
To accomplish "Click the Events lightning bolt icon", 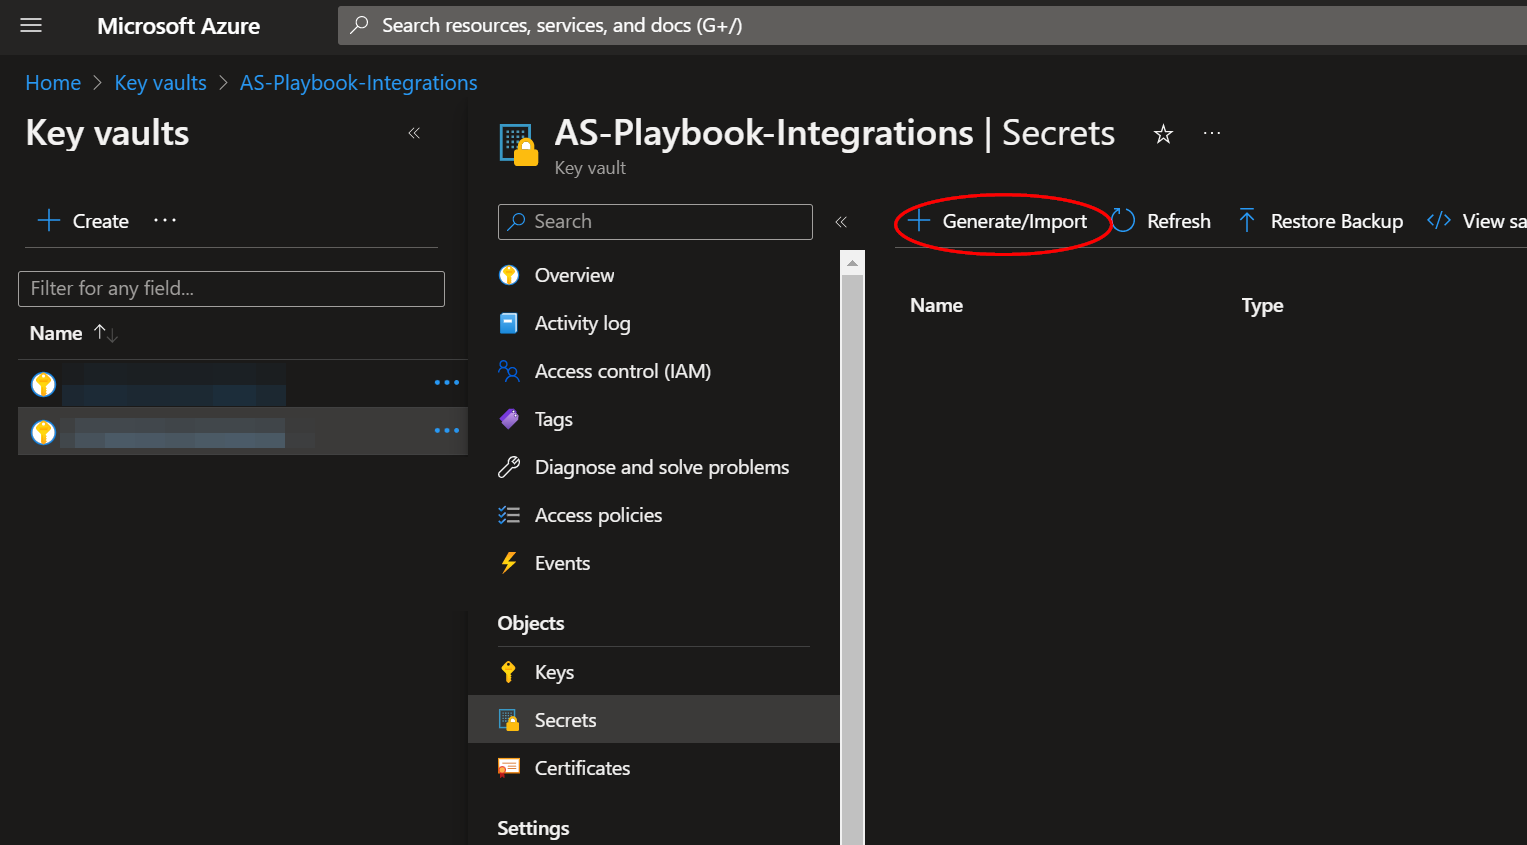I will click(x=509, y=563).
